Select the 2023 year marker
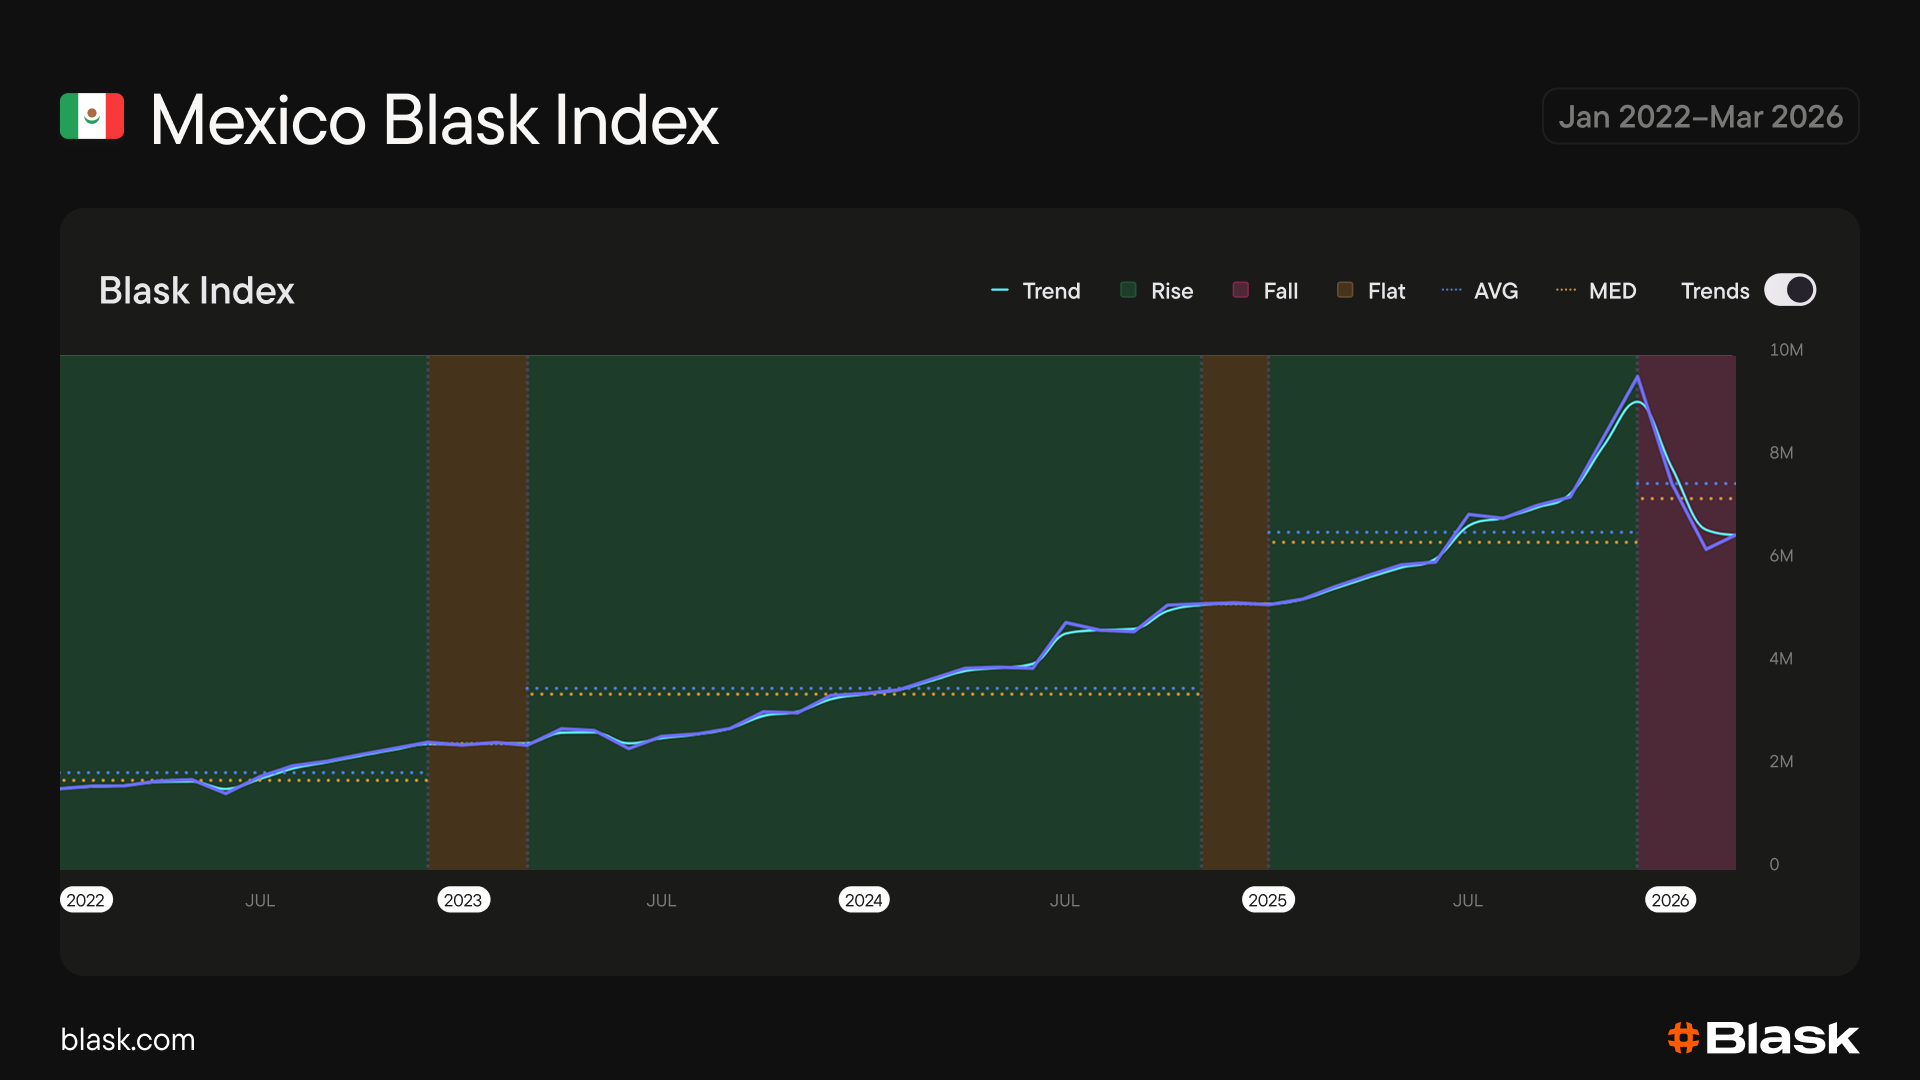The image size is (1920, 1080). [x=463, y=900]
